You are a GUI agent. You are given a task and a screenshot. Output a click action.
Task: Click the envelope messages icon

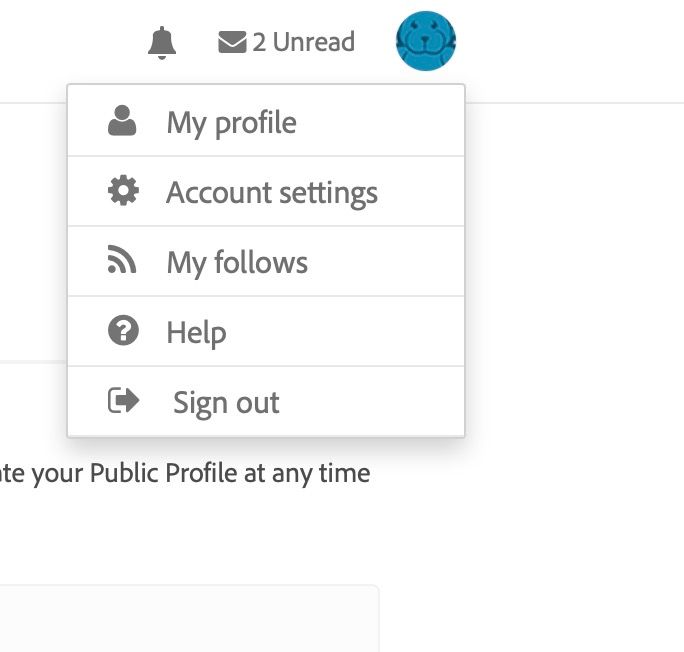pyautogui.click(x=232, y=42)
